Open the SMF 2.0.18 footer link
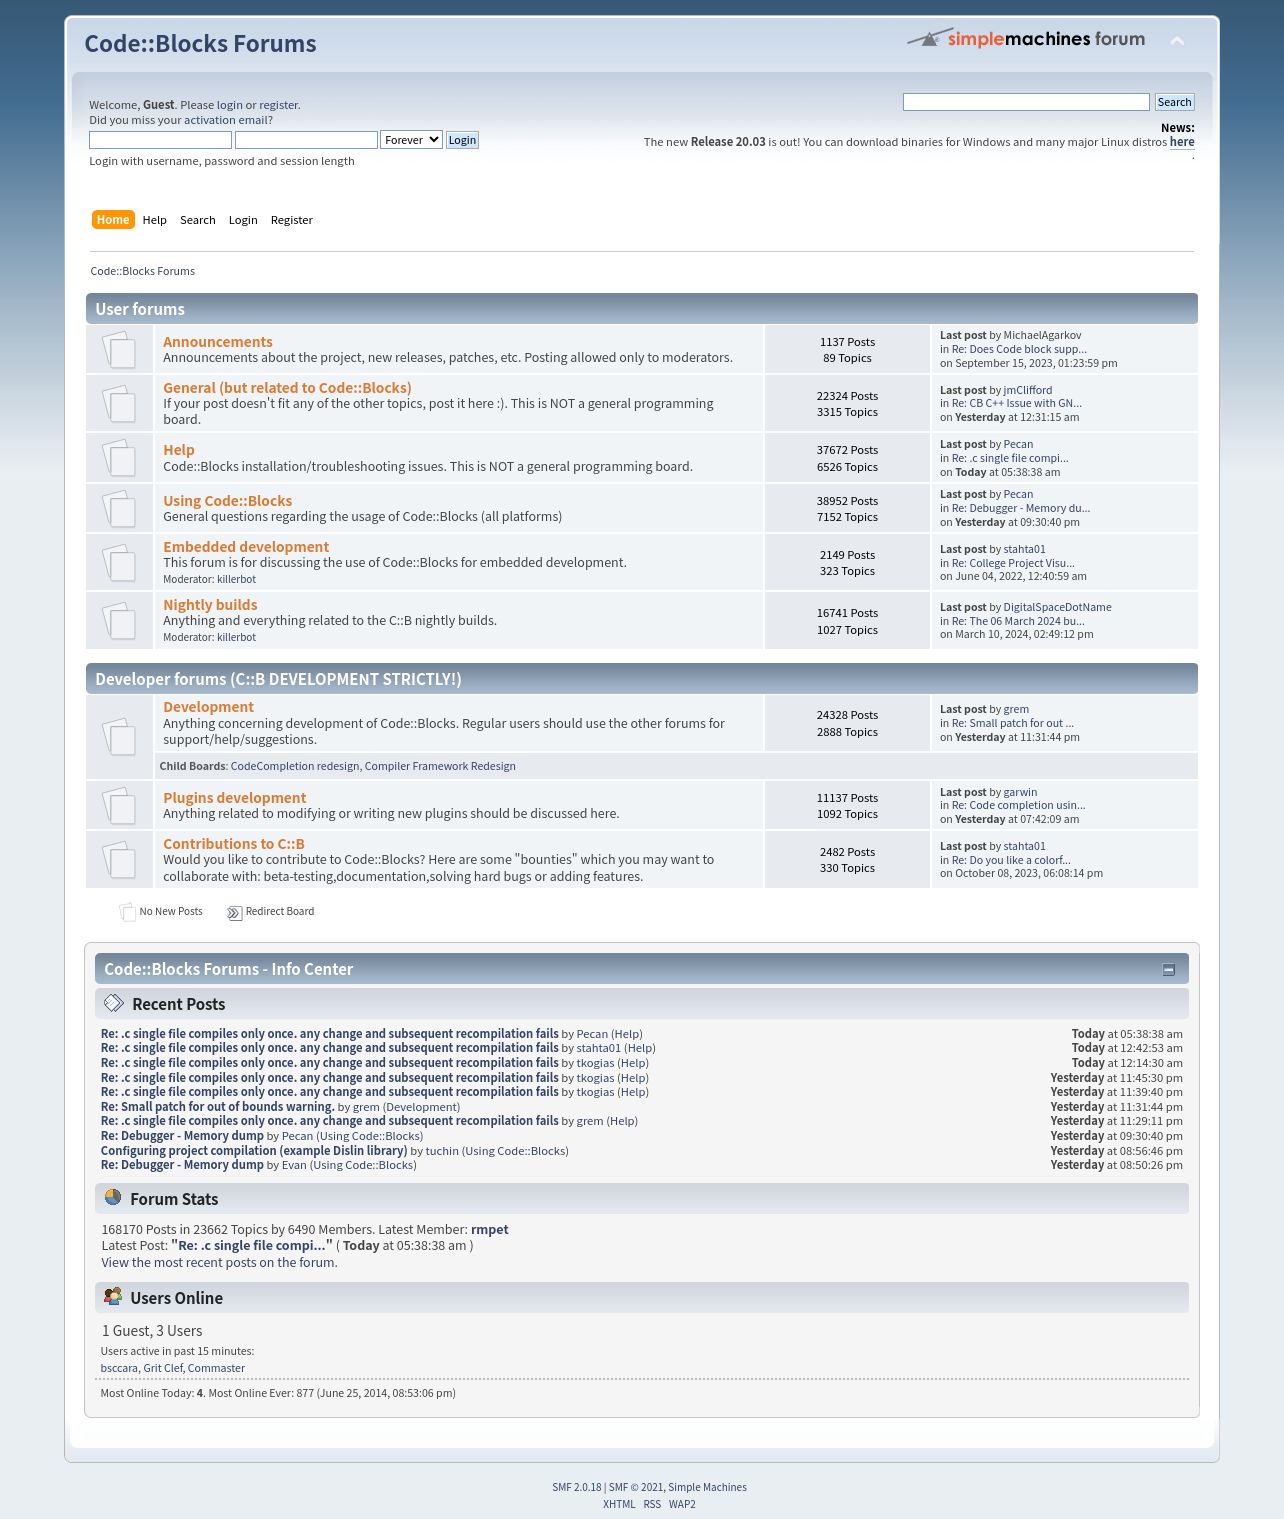Viewport: 1284px width, 1519px height. click(x=577, y=1487)
